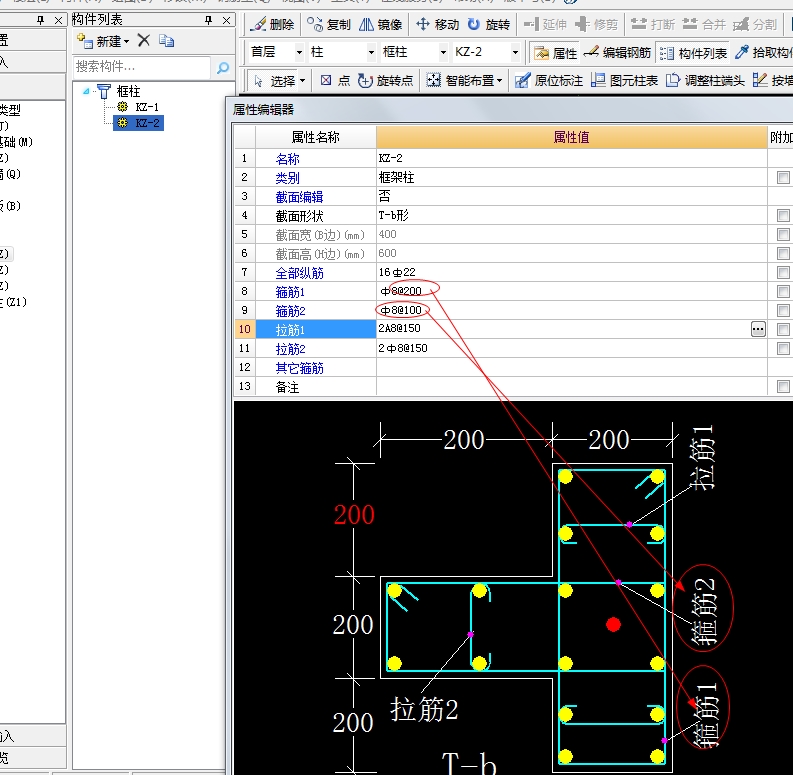The image size is (793, 775).
Task: Pin the Component List (构件列表) panel
Action: 208,20
